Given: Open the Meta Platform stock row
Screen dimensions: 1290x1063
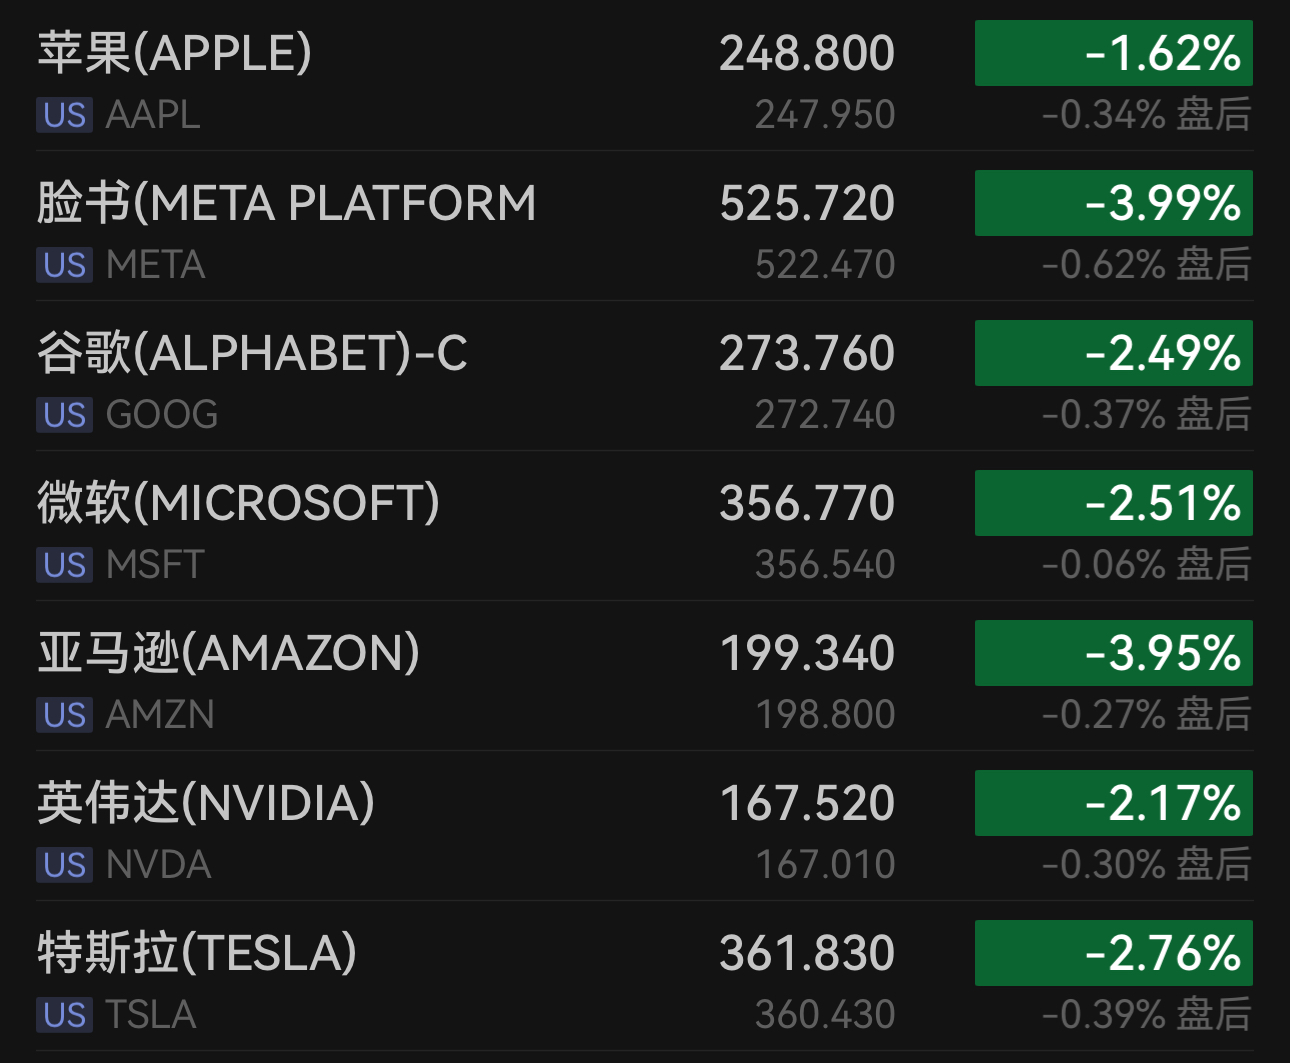Looking at the screenshot, I should [286, 203].
